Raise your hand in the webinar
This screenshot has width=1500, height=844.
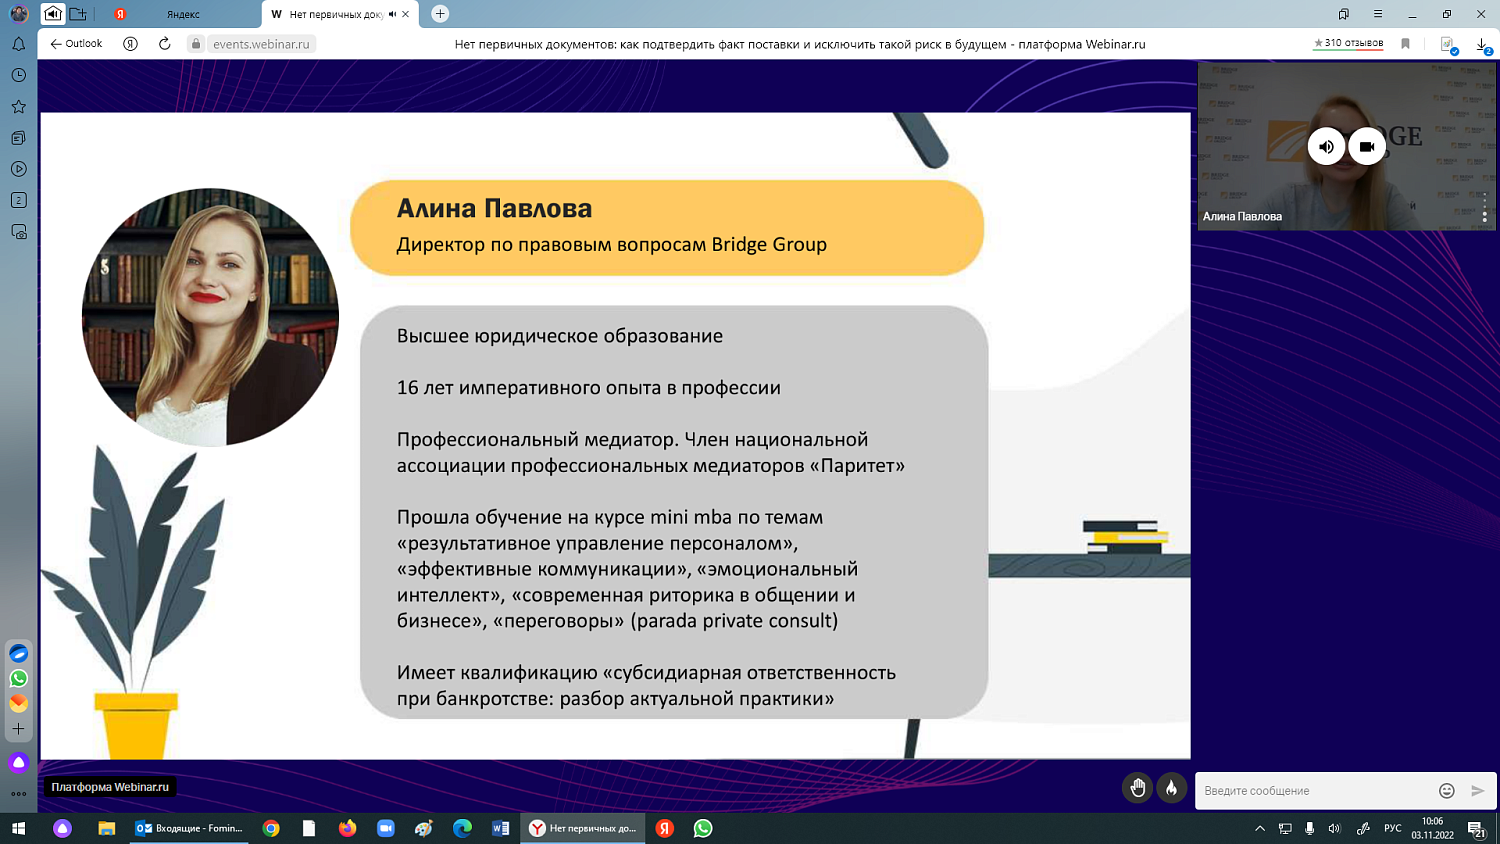[1137, 789]
